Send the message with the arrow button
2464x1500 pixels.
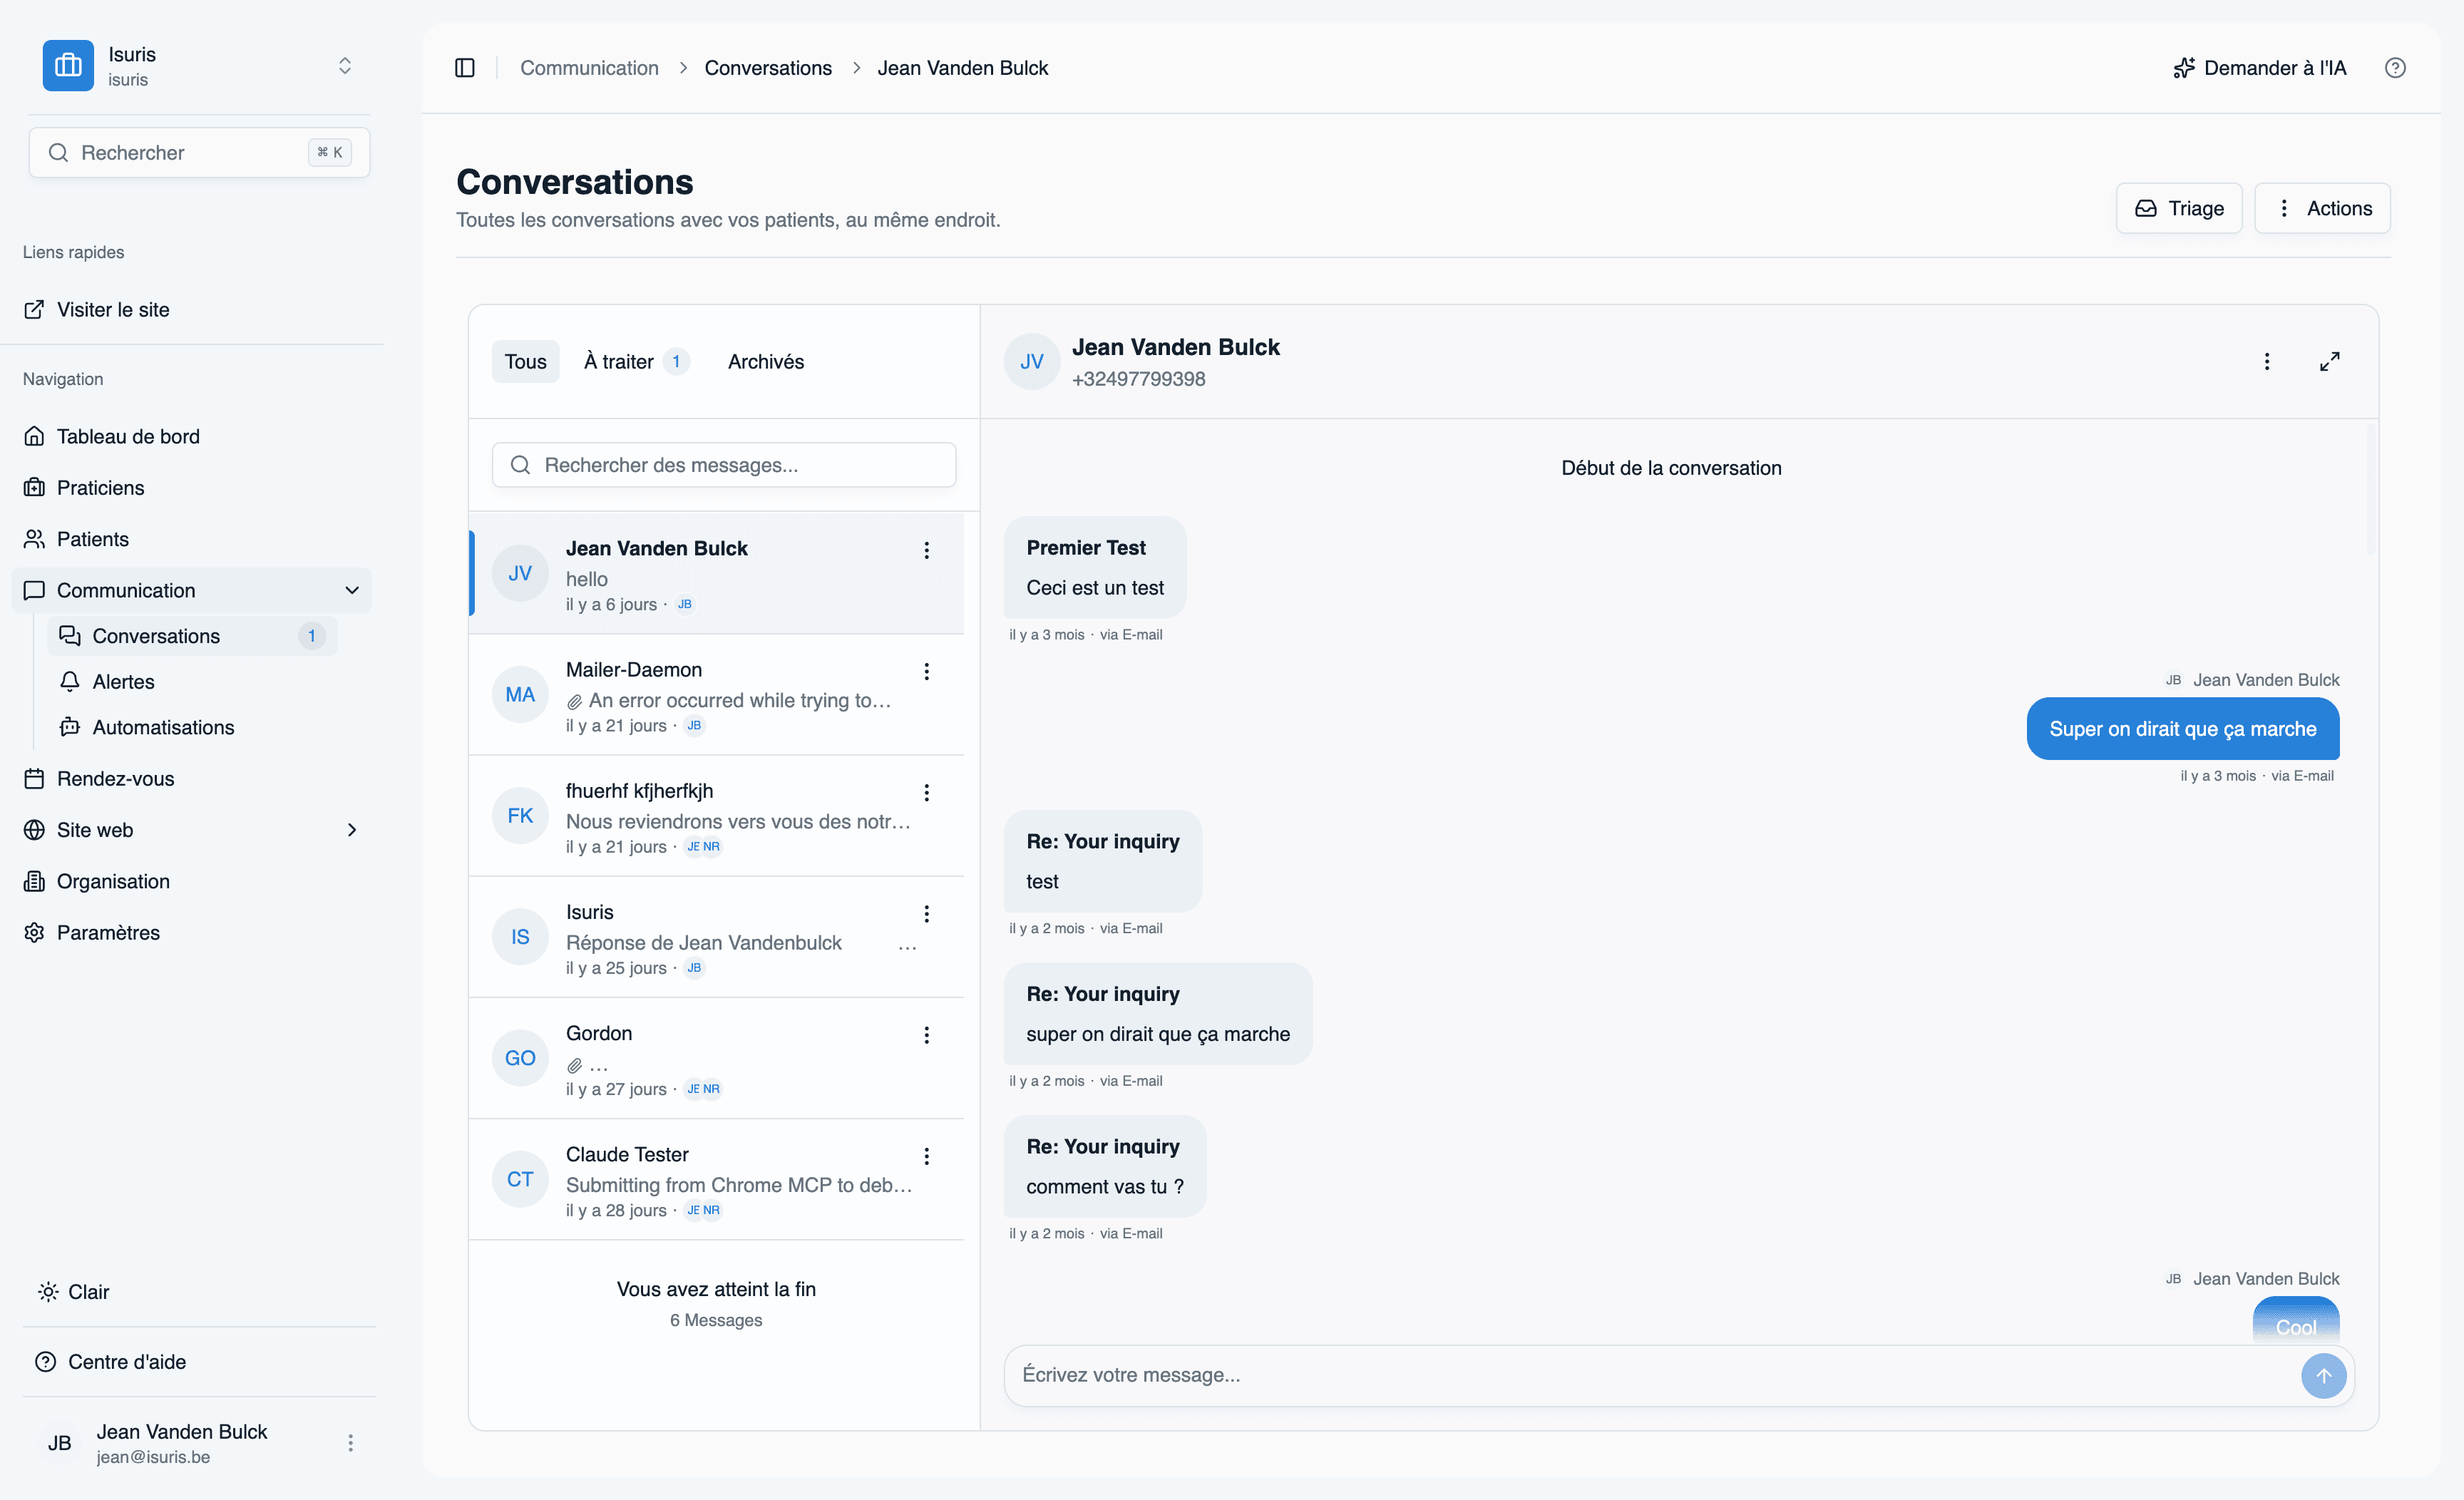point(2323,1375)
